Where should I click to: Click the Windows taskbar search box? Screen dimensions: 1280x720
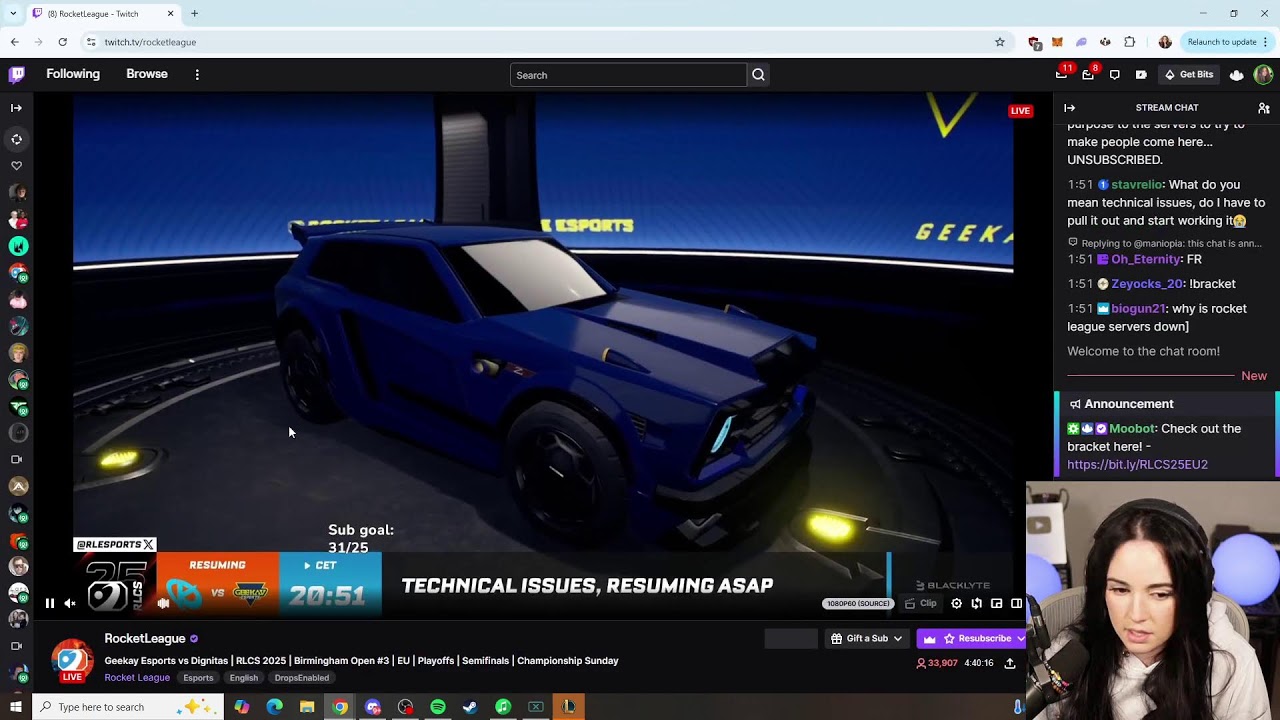[x=128, y=707]
